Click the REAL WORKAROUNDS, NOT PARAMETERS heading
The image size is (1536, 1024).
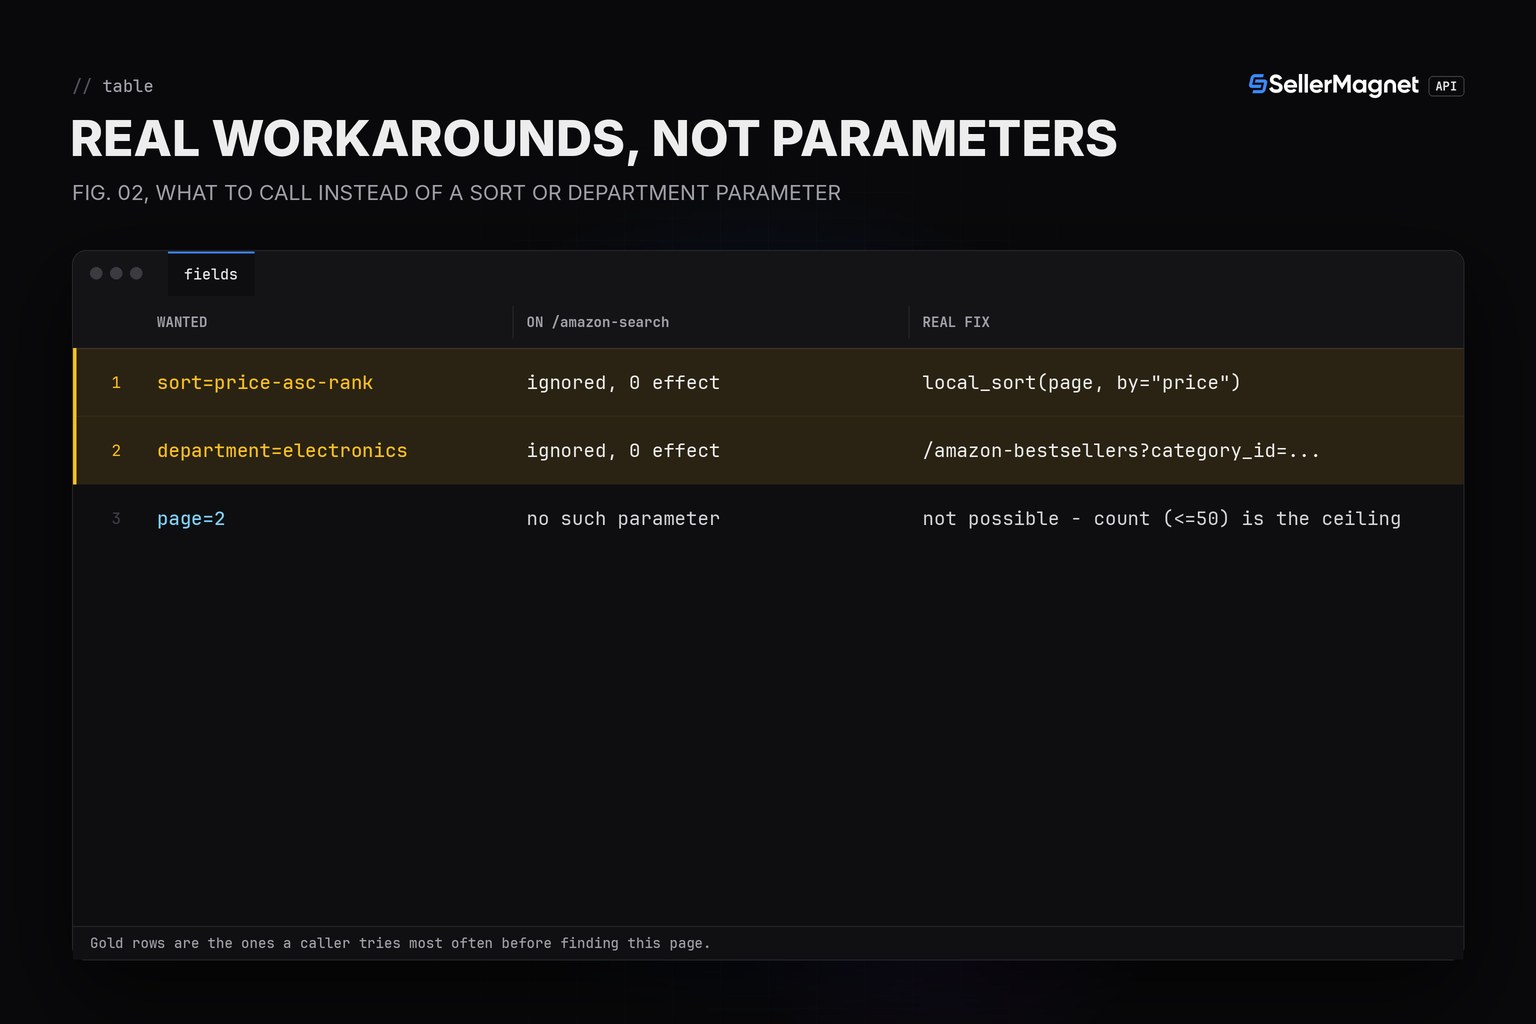(x=594, y=139)
